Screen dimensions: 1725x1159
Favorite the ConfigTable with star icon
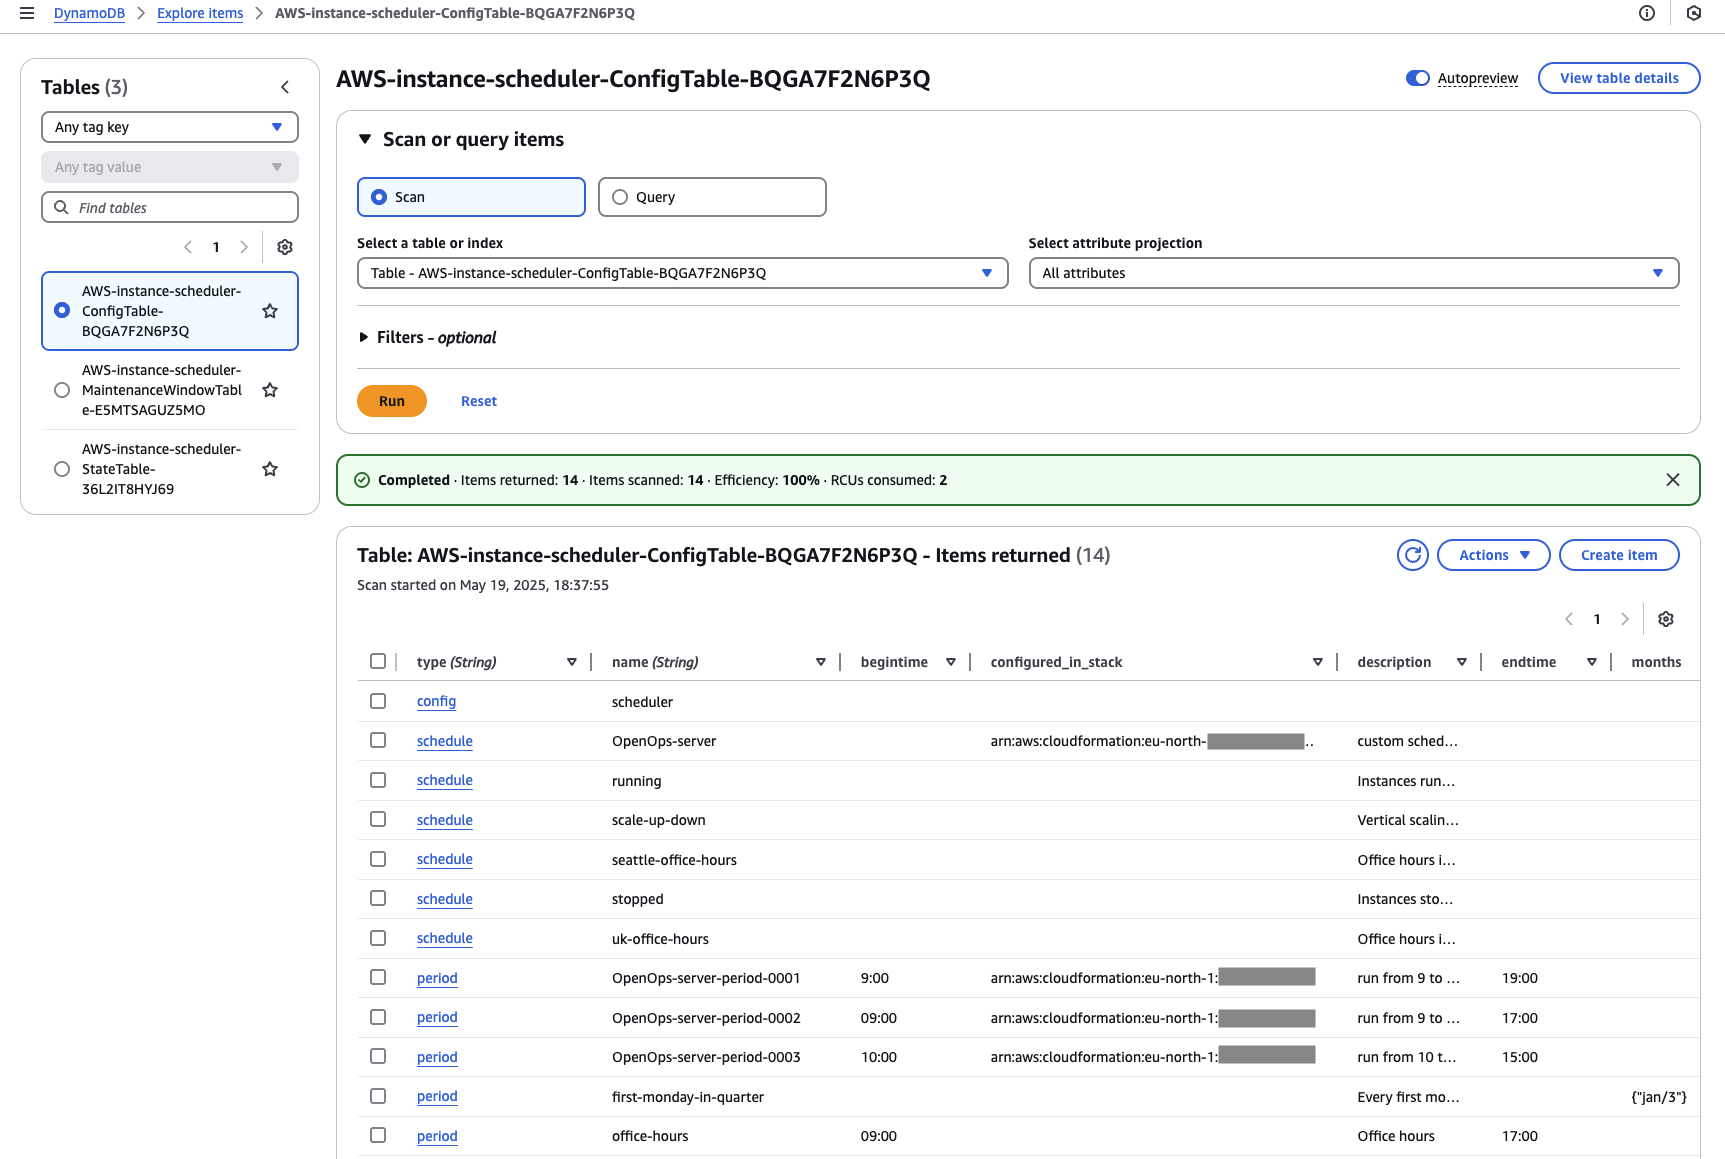[x=270, y=311]
